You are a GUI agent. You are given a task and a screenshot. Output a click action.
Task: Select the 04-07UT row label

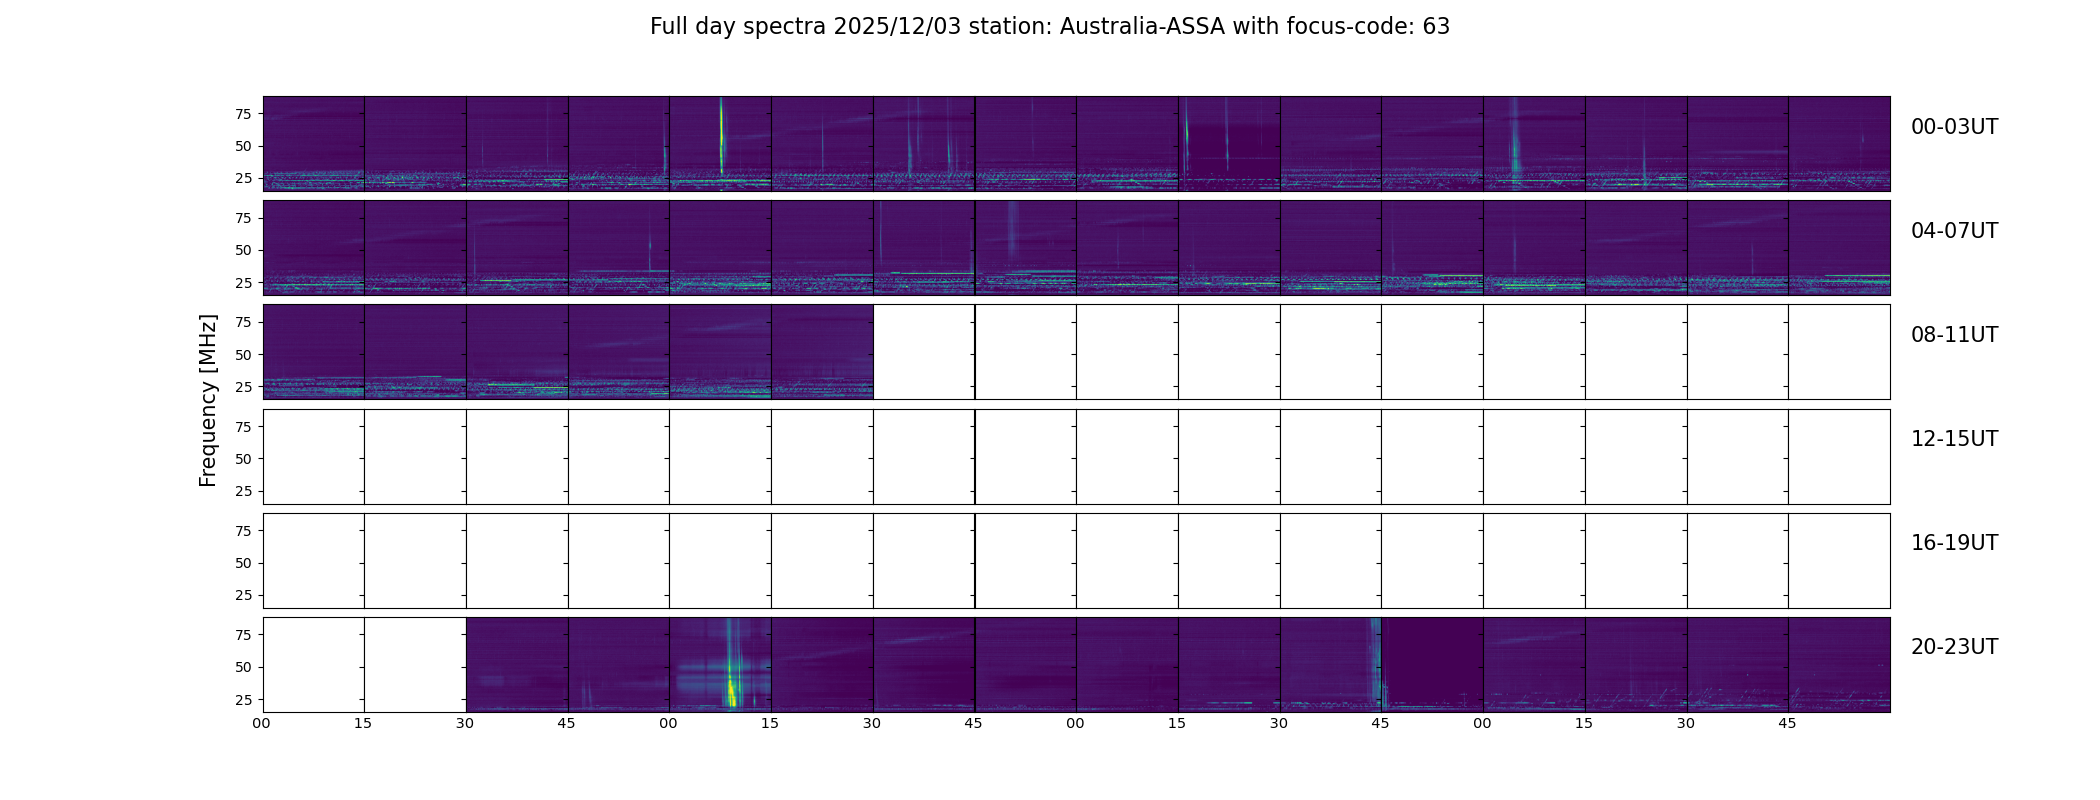(x=1953, y=231)
